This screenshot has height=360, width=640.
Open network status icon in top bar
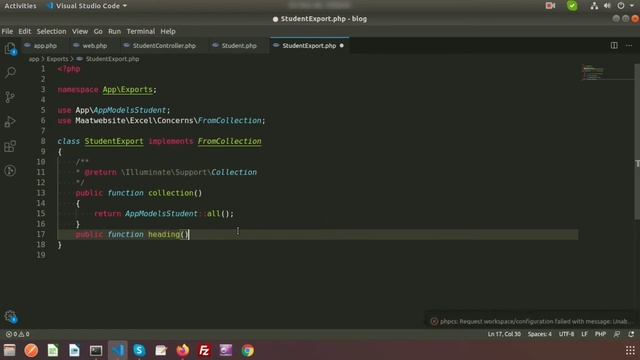tap(594, 6)
